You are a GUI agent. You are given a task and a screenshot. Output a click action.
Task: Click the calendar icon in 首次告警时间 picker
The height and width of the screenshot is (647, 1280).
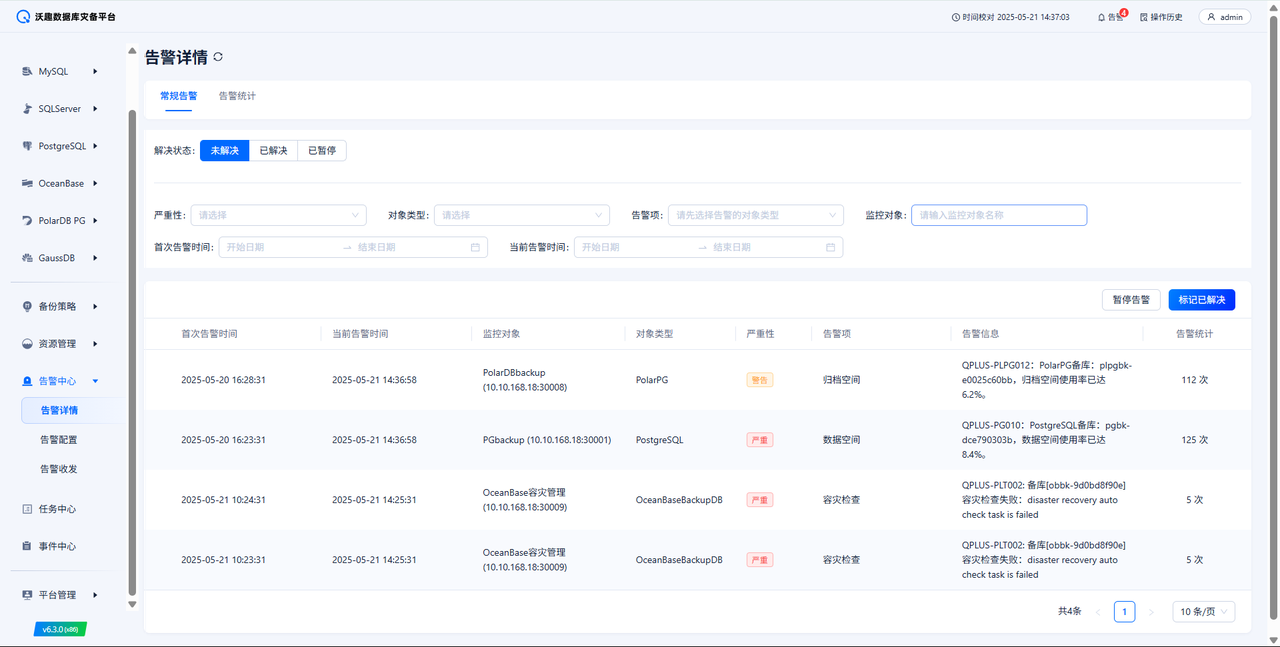tap(475, 247)
